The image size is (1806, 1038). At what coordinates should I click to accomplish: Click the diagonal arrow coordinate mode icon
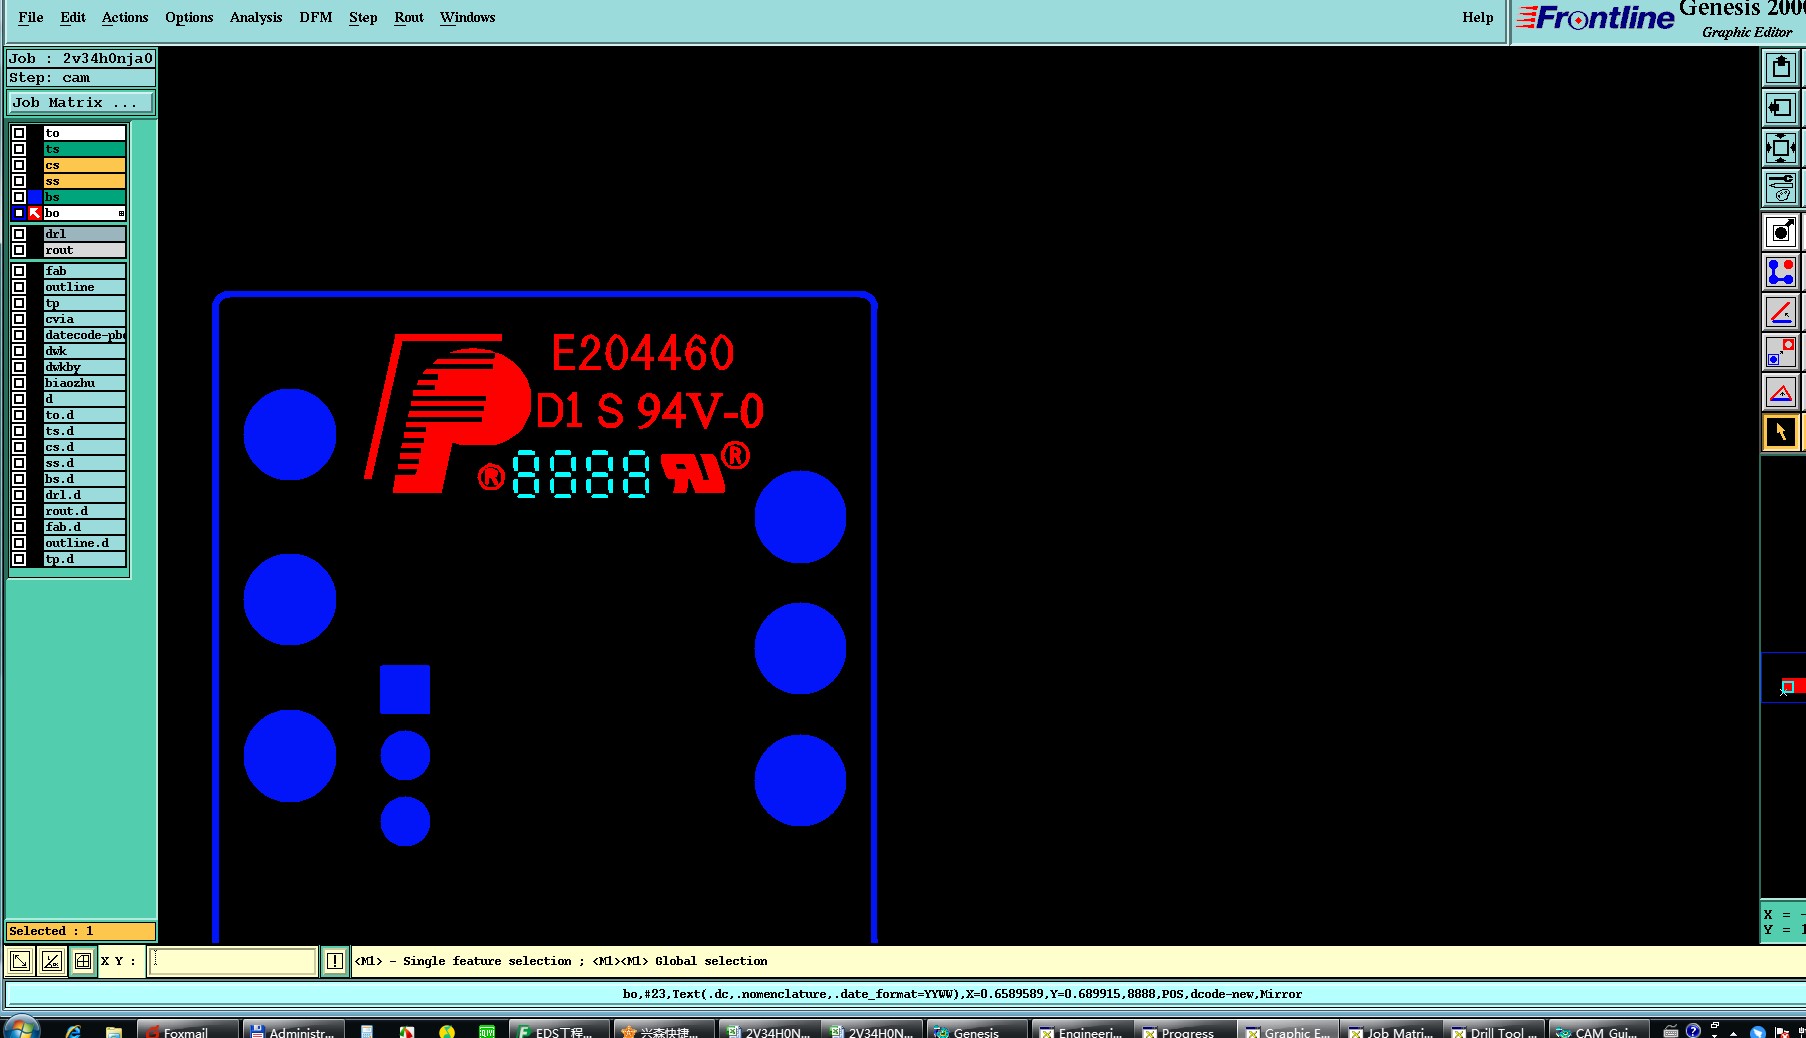tap(20, 962)
